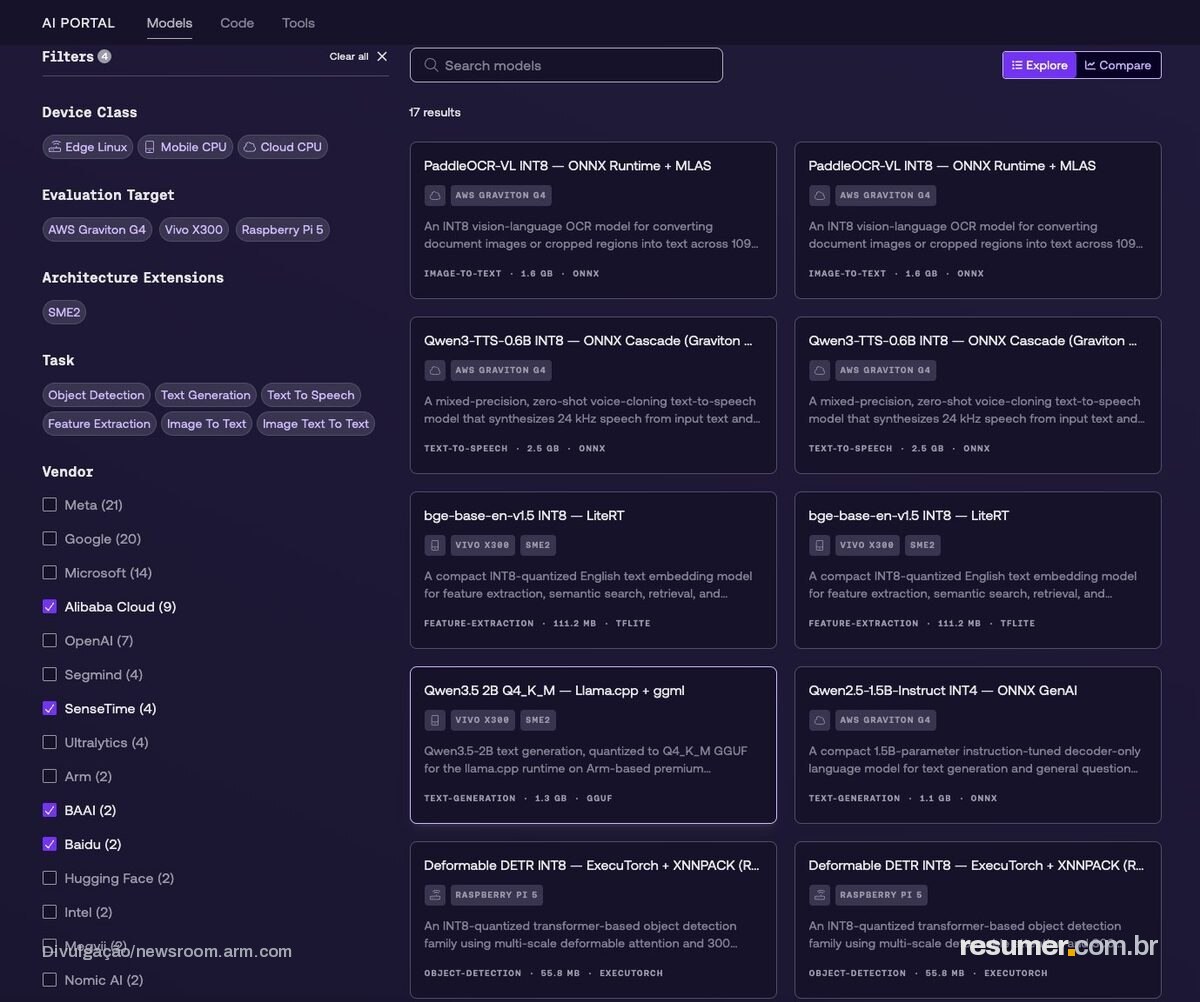1200x1002 pixels.
Task: Enable the OpenAI vendor checkbox
Action: click(x=49, y=641)
